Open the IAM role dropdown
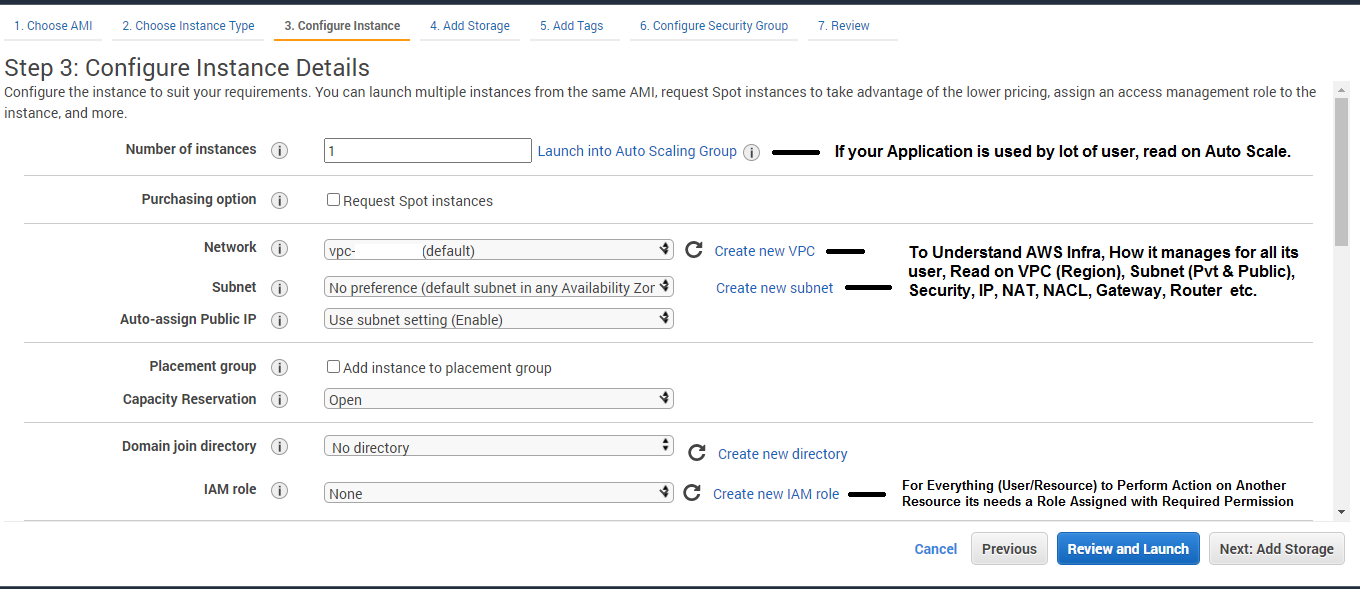This screenshot has width=1360, height=589. pyautogui.click(x=499, y=493)
